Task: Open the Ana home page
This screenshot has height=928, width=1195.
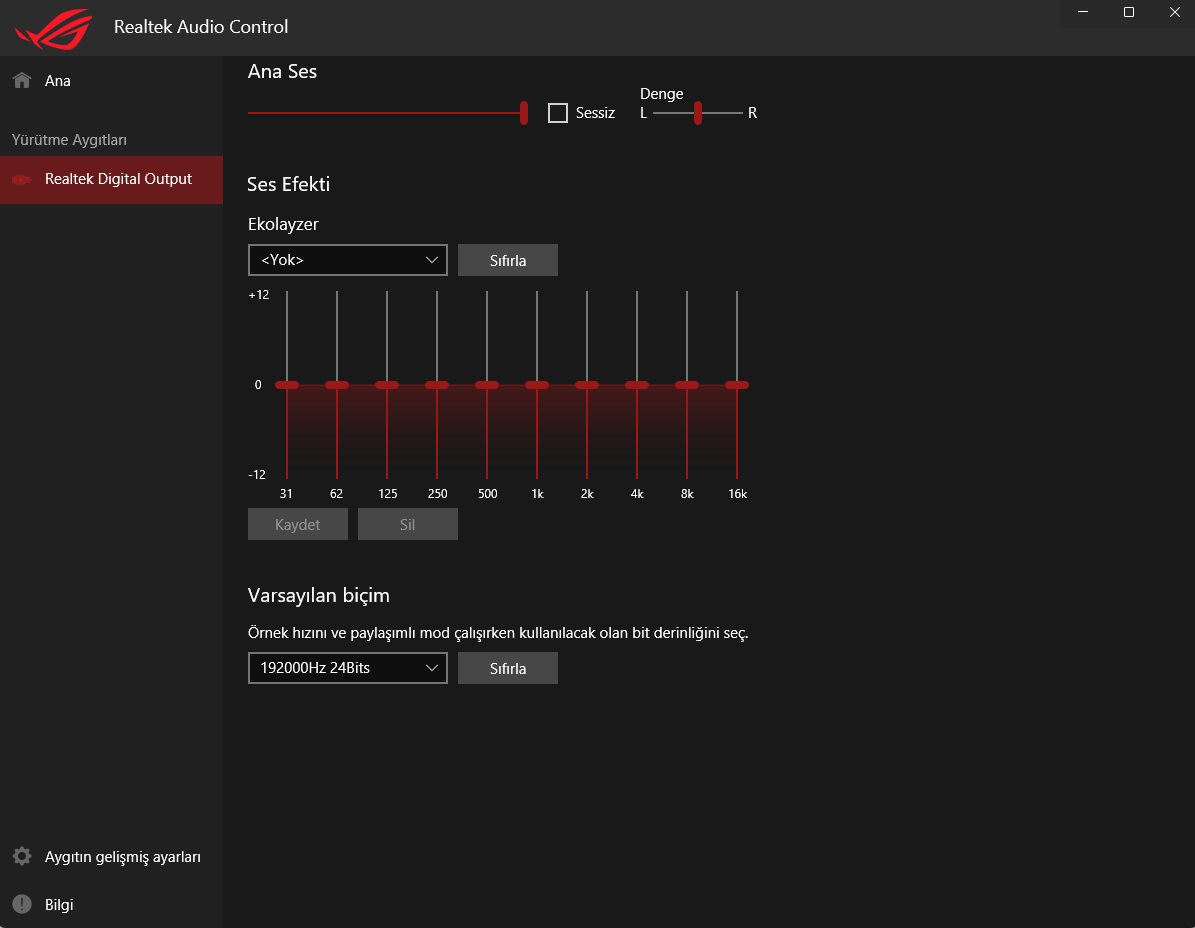Action: 111,81
